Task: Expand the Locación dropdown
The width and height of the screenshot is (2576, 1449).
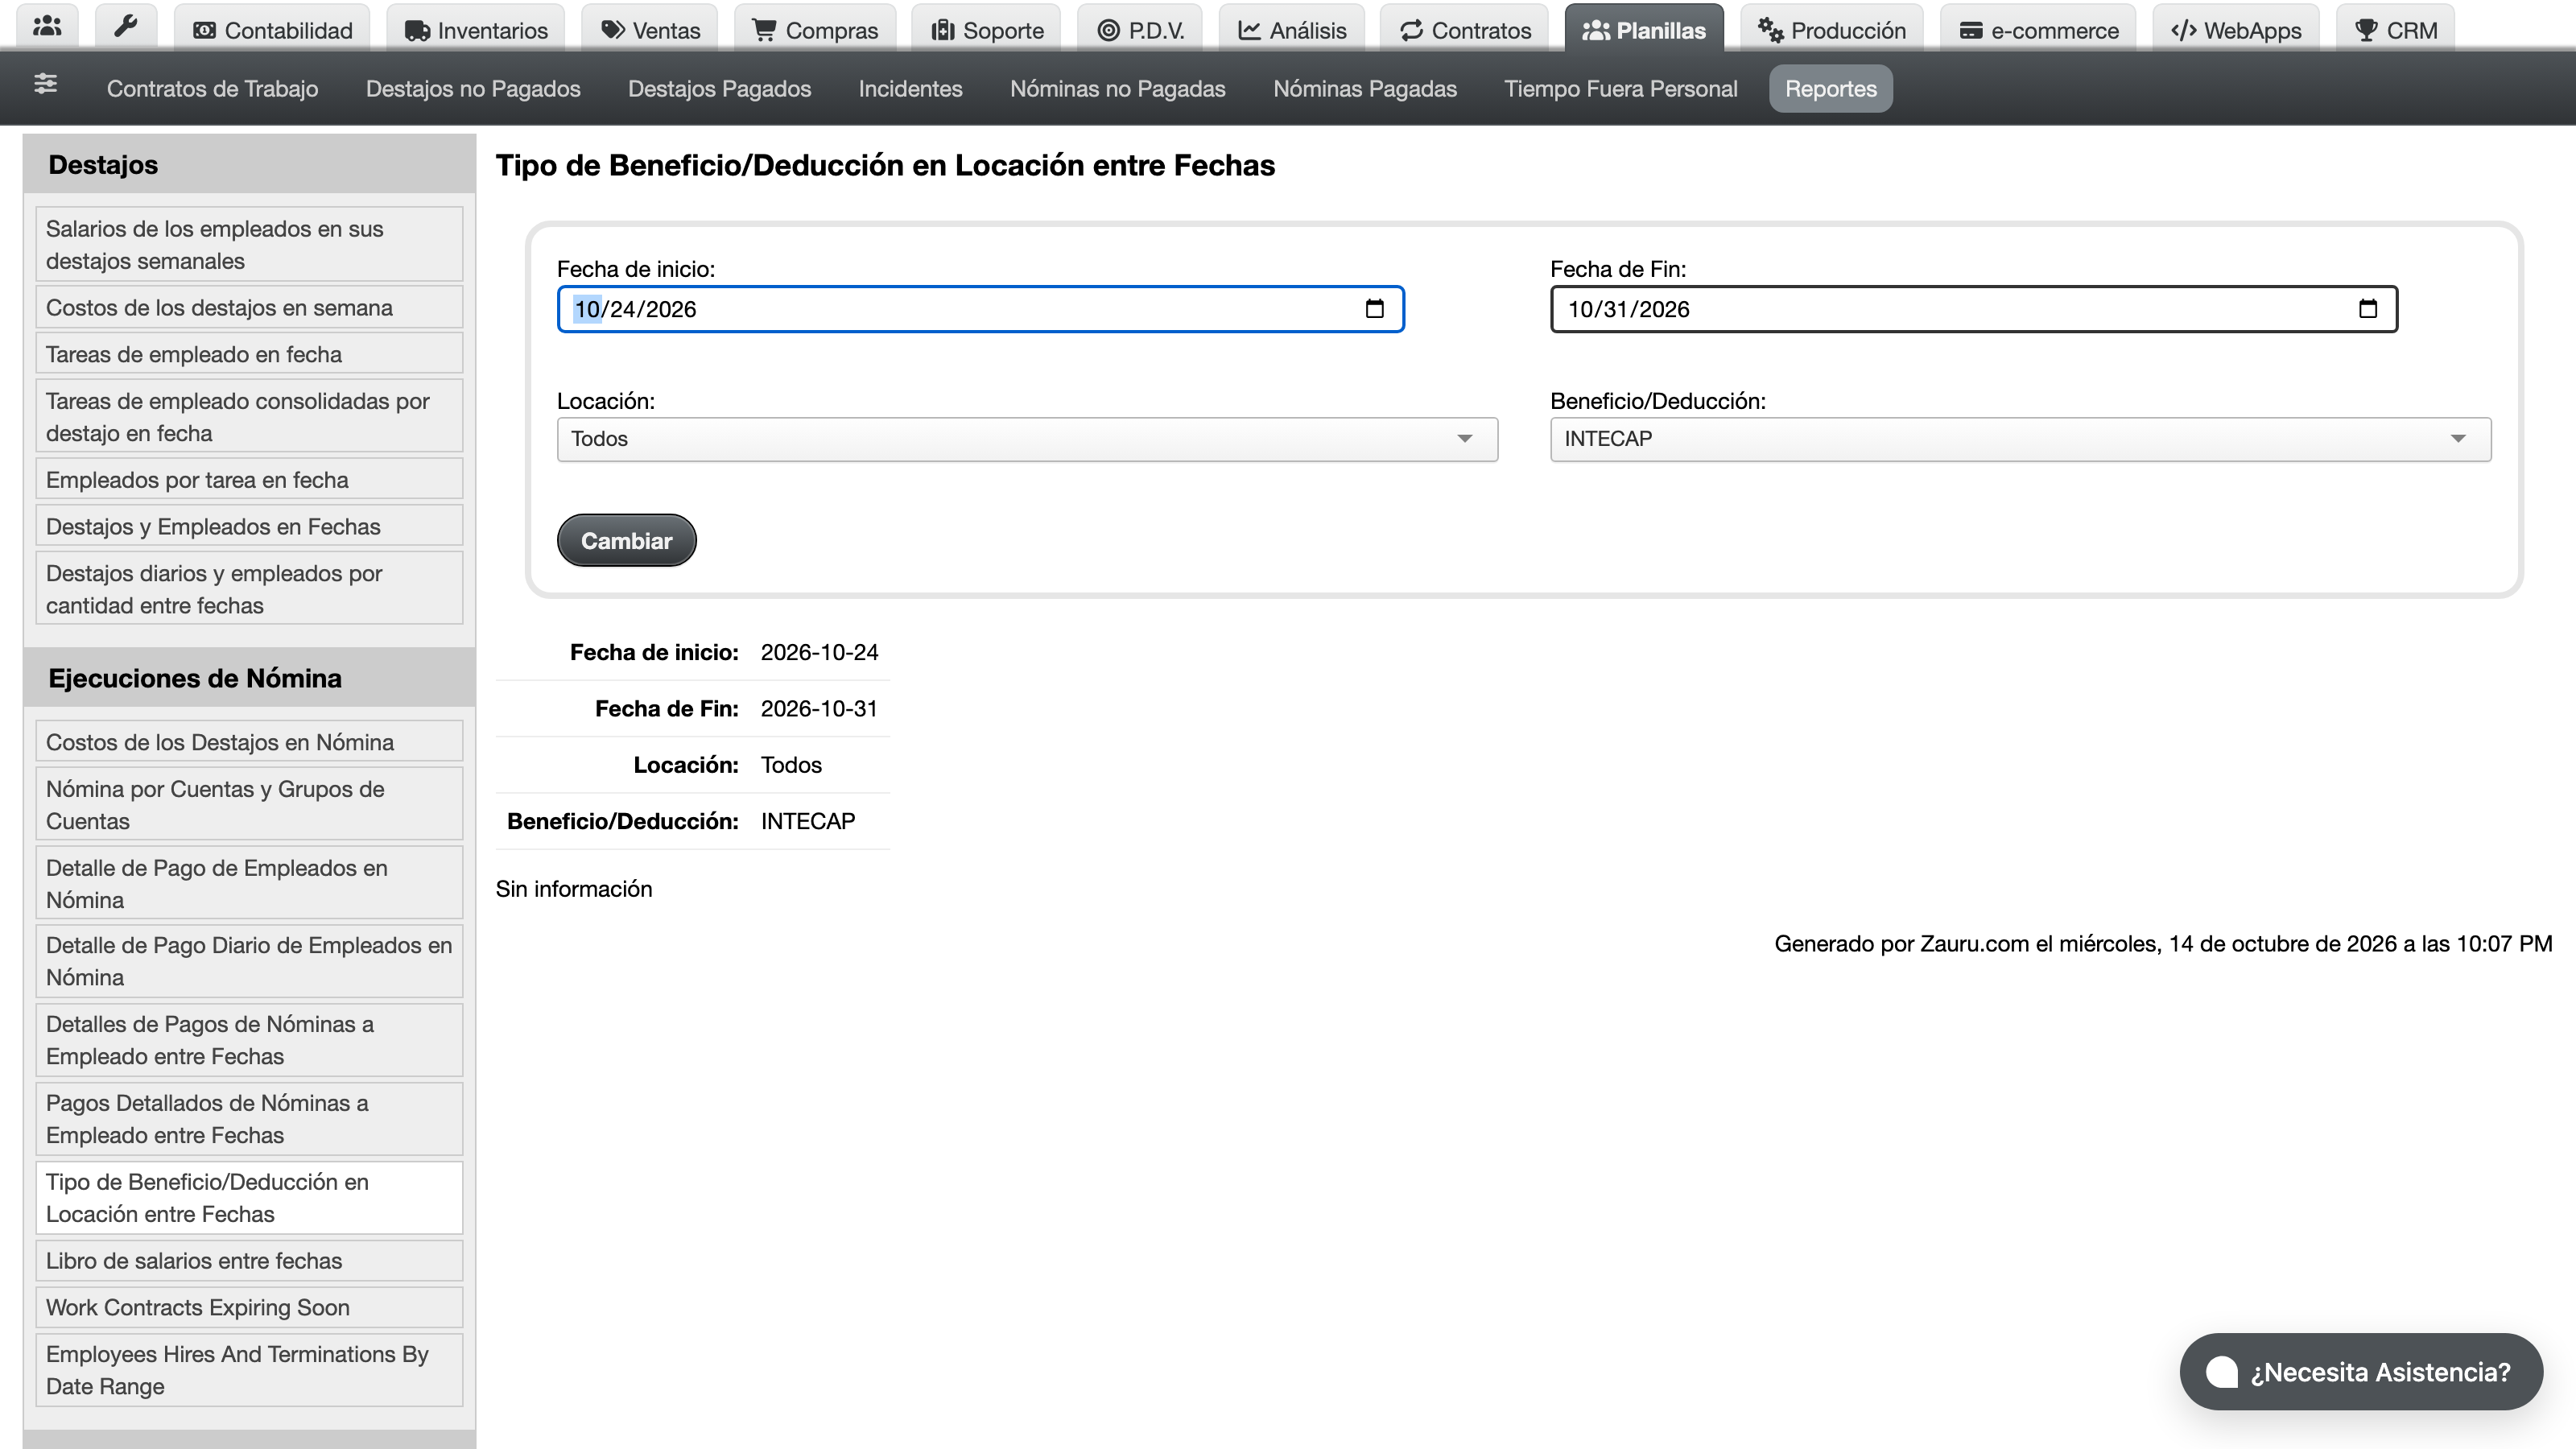Action: [1027, 439]
